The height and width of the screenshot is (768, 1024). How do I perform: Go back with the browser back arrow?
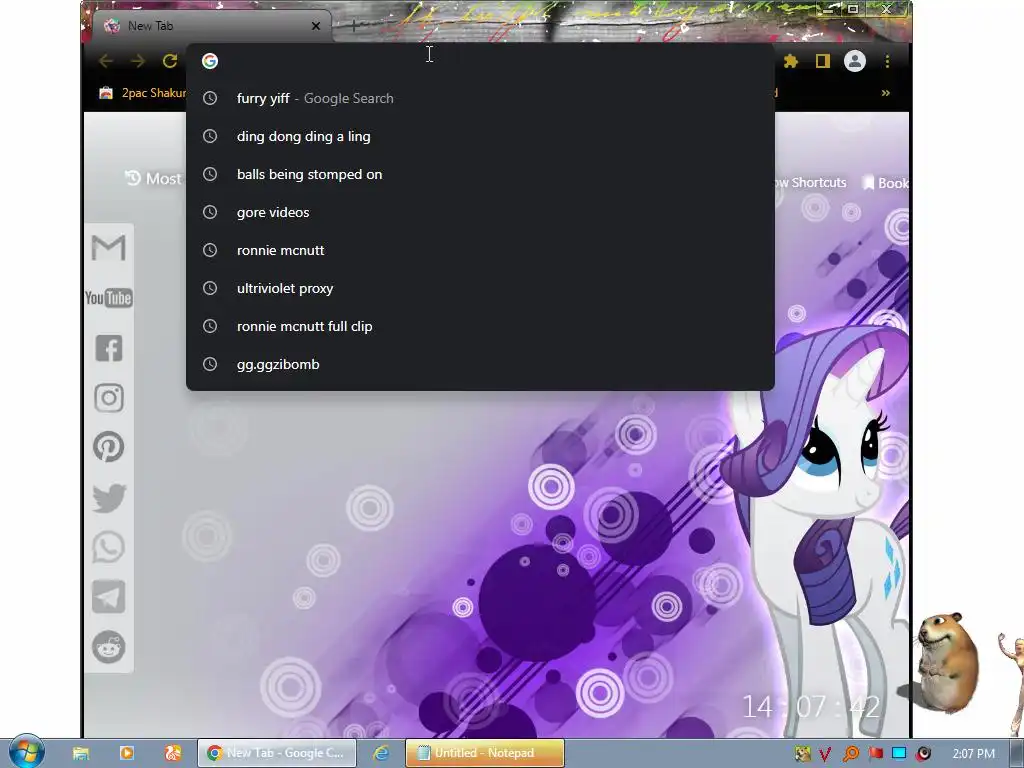[106, 61]
